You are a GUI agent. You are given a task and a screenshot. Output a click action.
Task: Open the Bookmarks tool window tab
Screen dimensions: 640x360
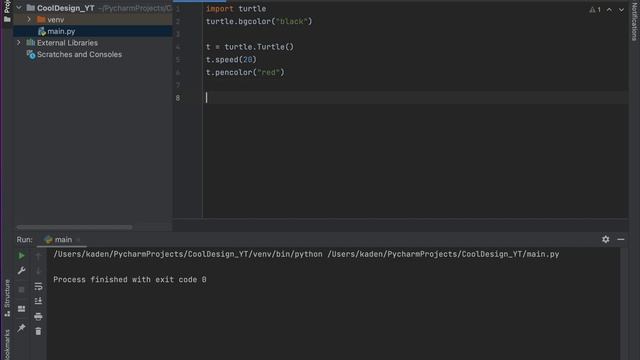[x=7, y=345]
